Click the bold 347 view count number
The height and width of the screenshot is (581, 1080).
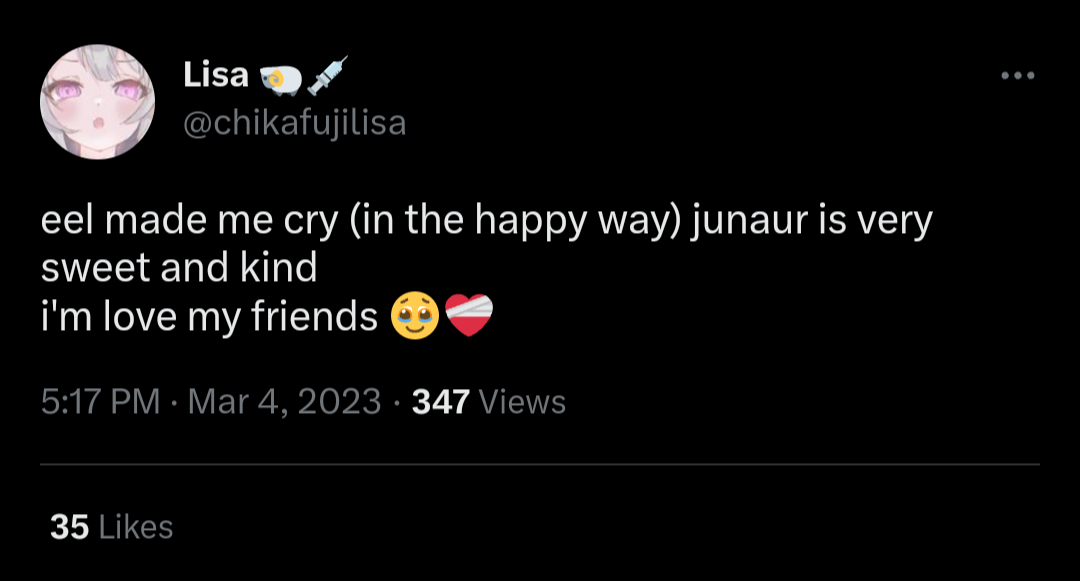pyautogui.click(x=441, y=402)
